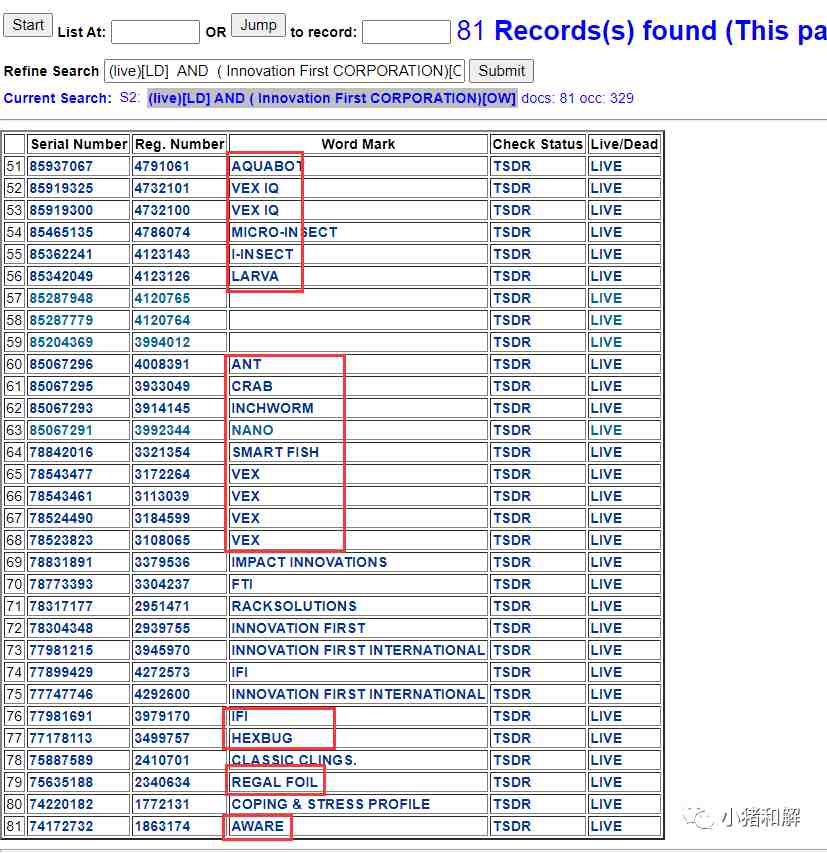The width and height of the screenshot is (827, 853).
Task: Click the Jump button
Action: click(x=258, y=26)
